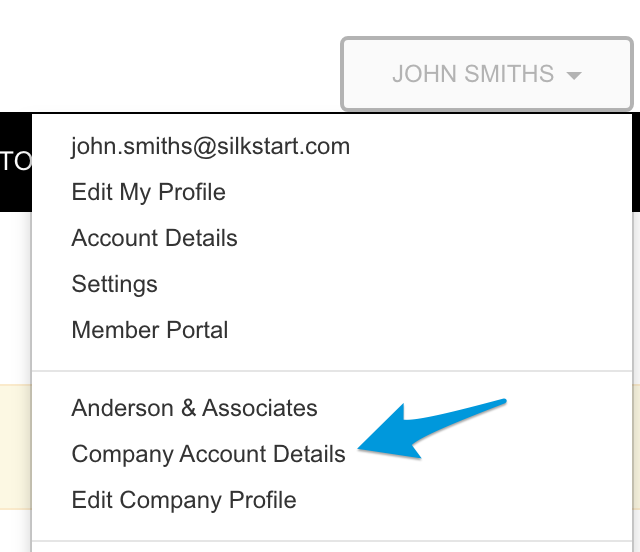Select Anderson & Associates company entry
The image size is (640, 552).
point(194,408)
